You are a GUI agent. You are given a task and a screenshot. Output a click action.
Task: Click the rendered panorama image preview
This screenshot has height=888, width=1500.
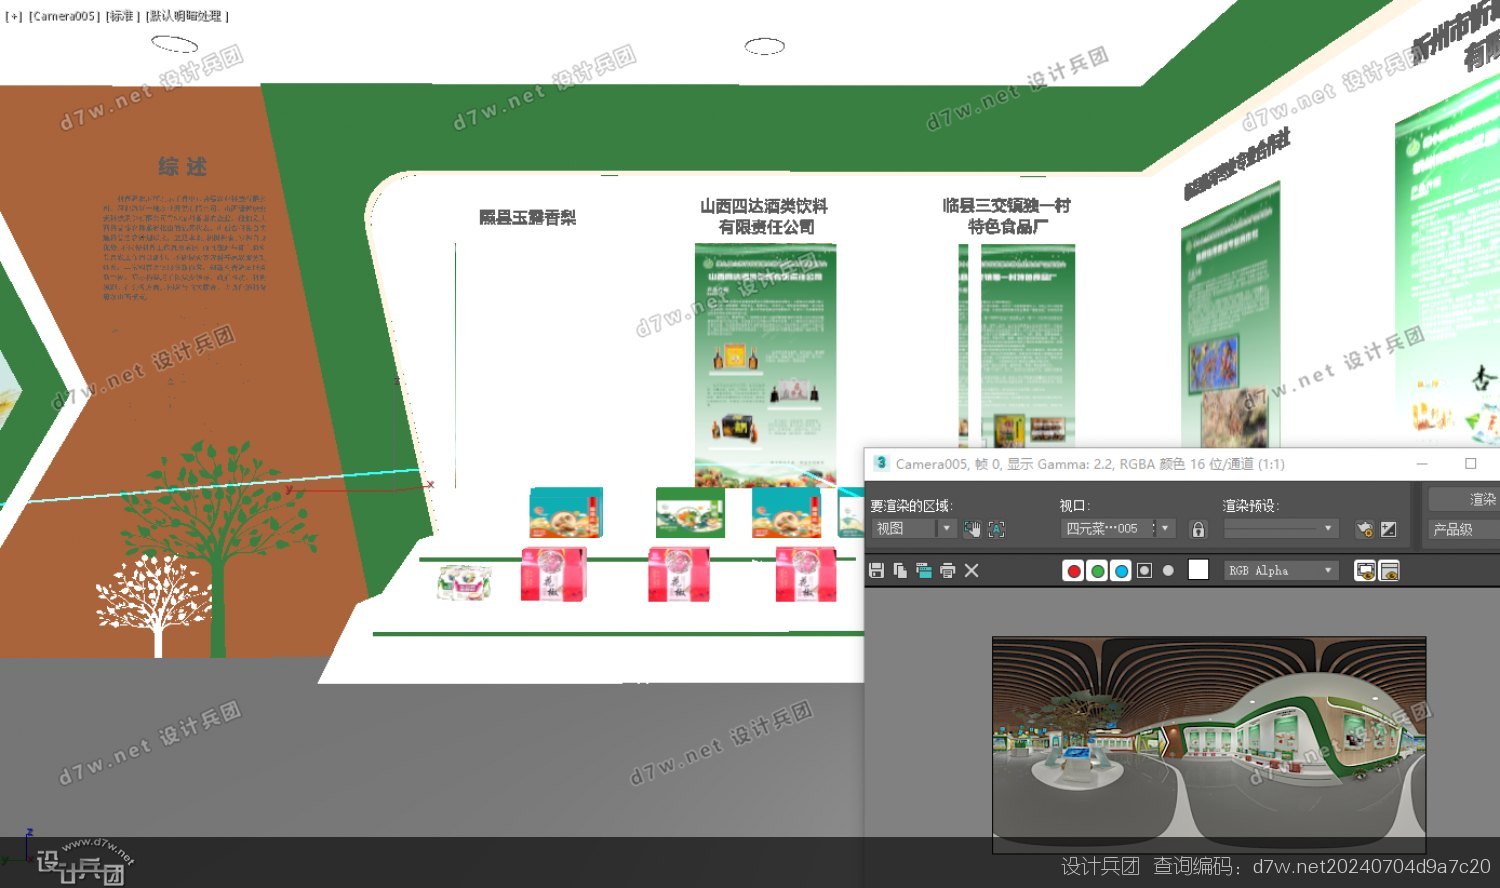click(1209, 745)
